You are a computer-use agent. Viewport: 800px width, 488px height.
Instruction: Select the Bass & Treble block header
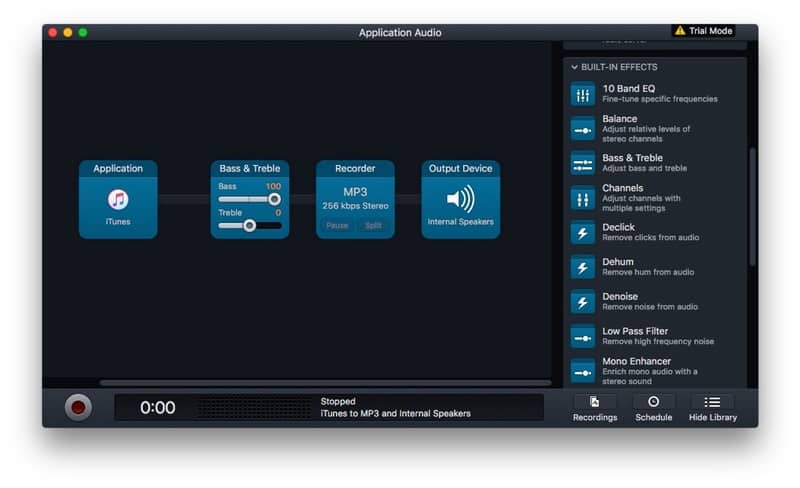click(x=249, y=168)
